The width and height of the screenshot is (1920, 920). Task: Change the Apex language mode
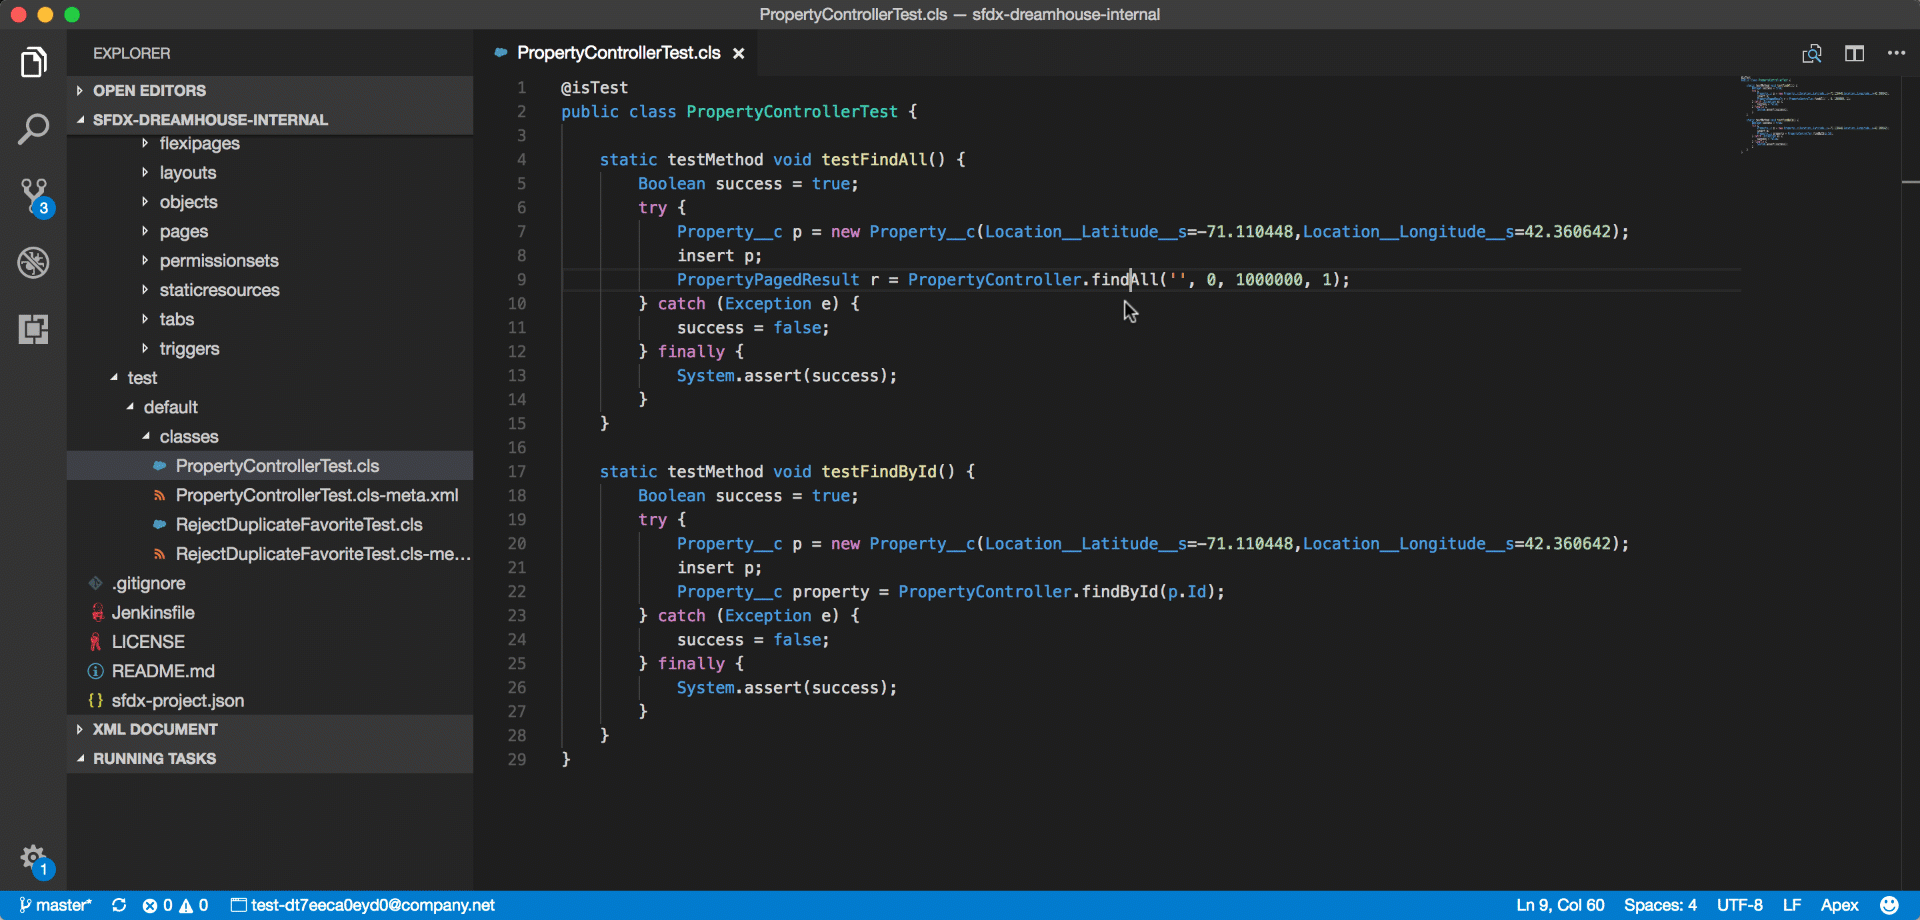[1839, 905]
